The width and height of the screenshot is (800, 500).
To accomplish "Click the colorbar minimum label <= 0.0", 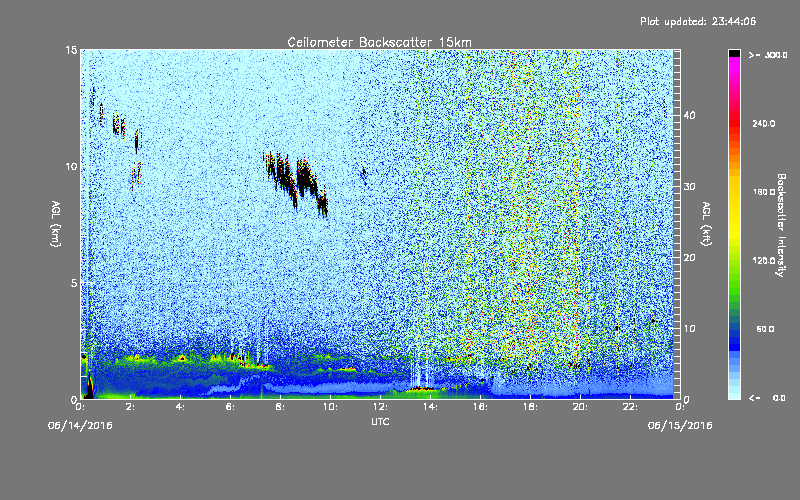I will 767,398.
